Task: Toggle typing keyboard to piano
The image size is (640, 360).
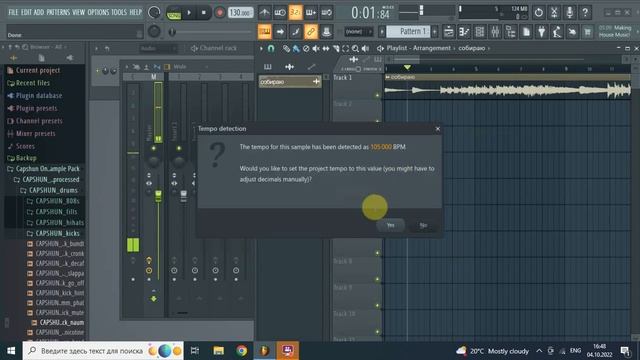Action: [264, 31]
